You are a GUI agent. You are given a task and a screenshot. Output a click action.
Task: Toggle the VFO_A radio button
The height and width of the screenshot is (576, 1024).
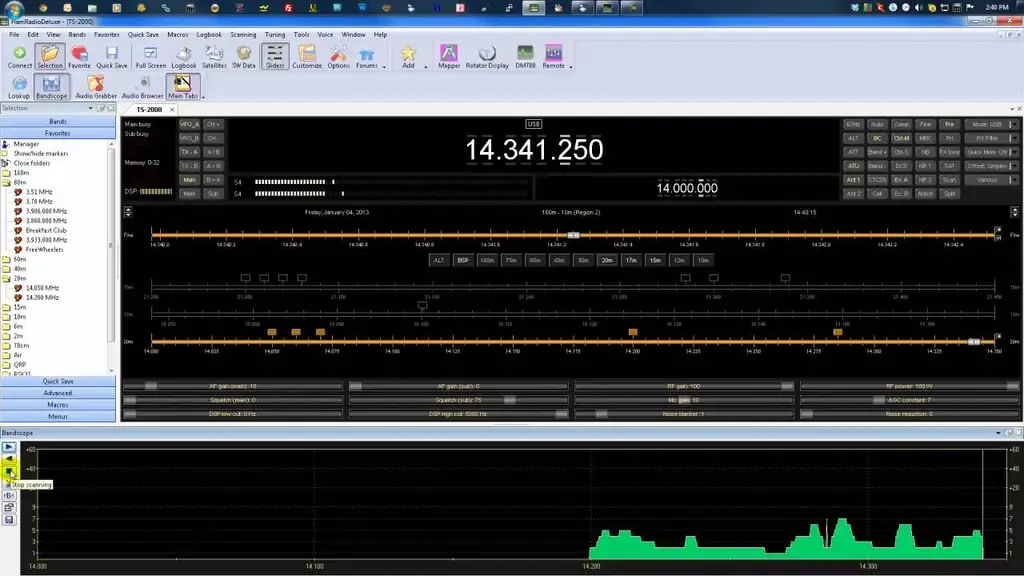(189, 124)
